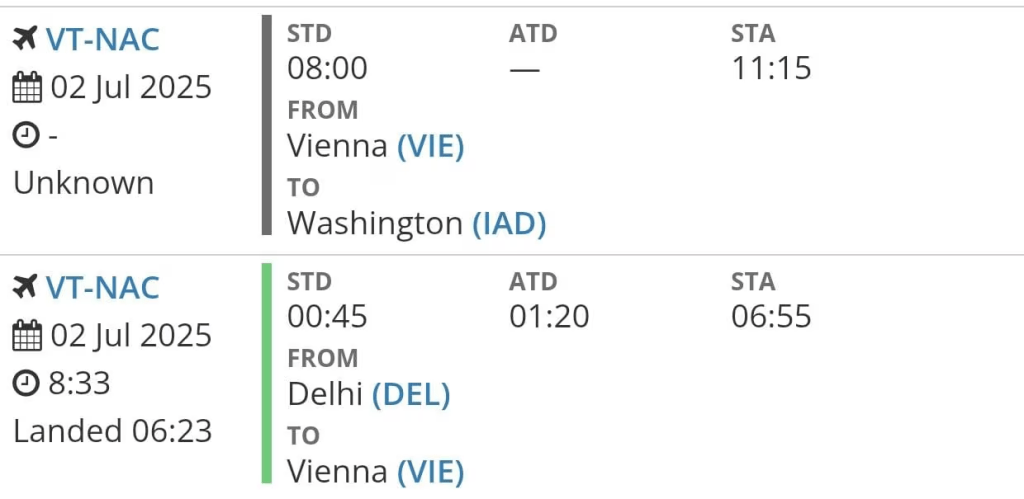
Task: Click the STA time 11:15
Action: coord(771,68)
